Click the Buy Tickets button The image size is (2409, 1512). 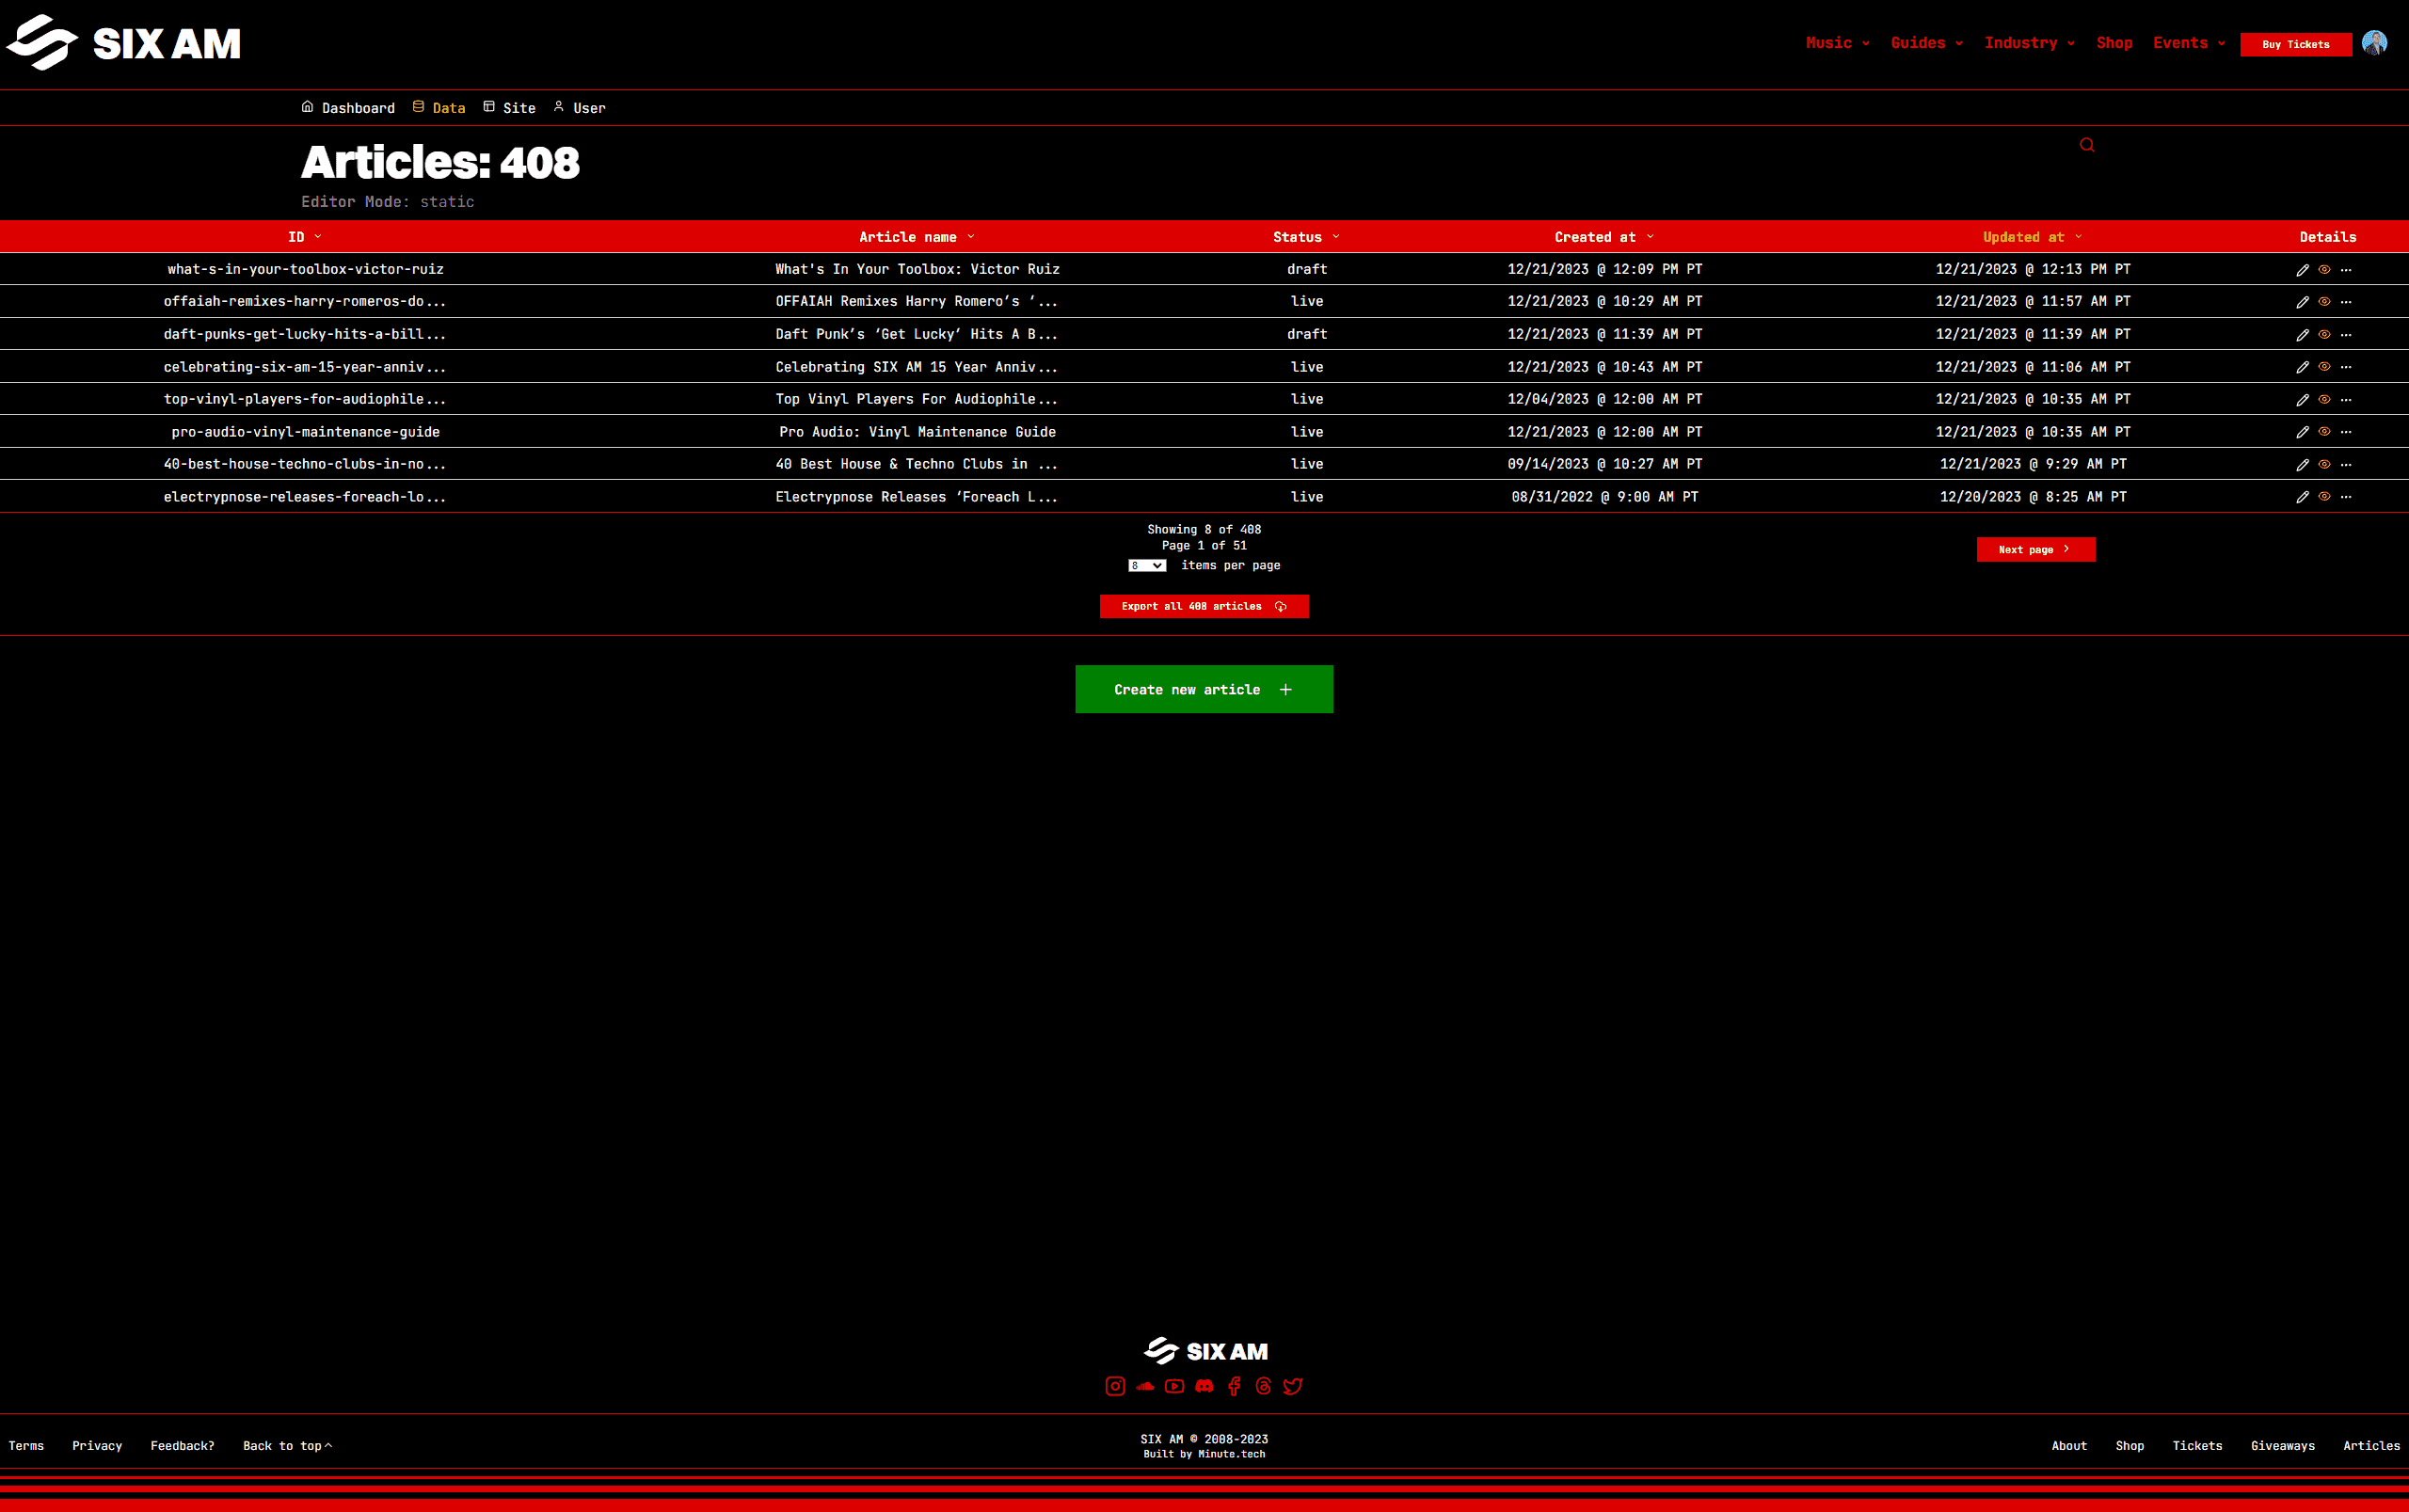coord(2296,44)
